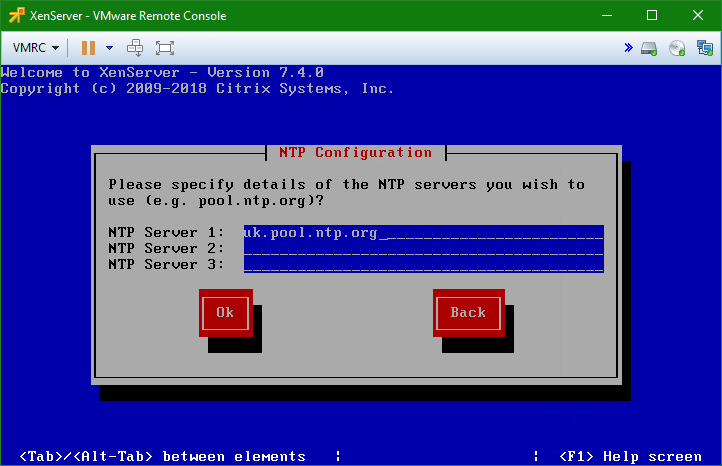Expand the device toolbar chevron
Screen dimensions: 722x466
tap(628, 47)
